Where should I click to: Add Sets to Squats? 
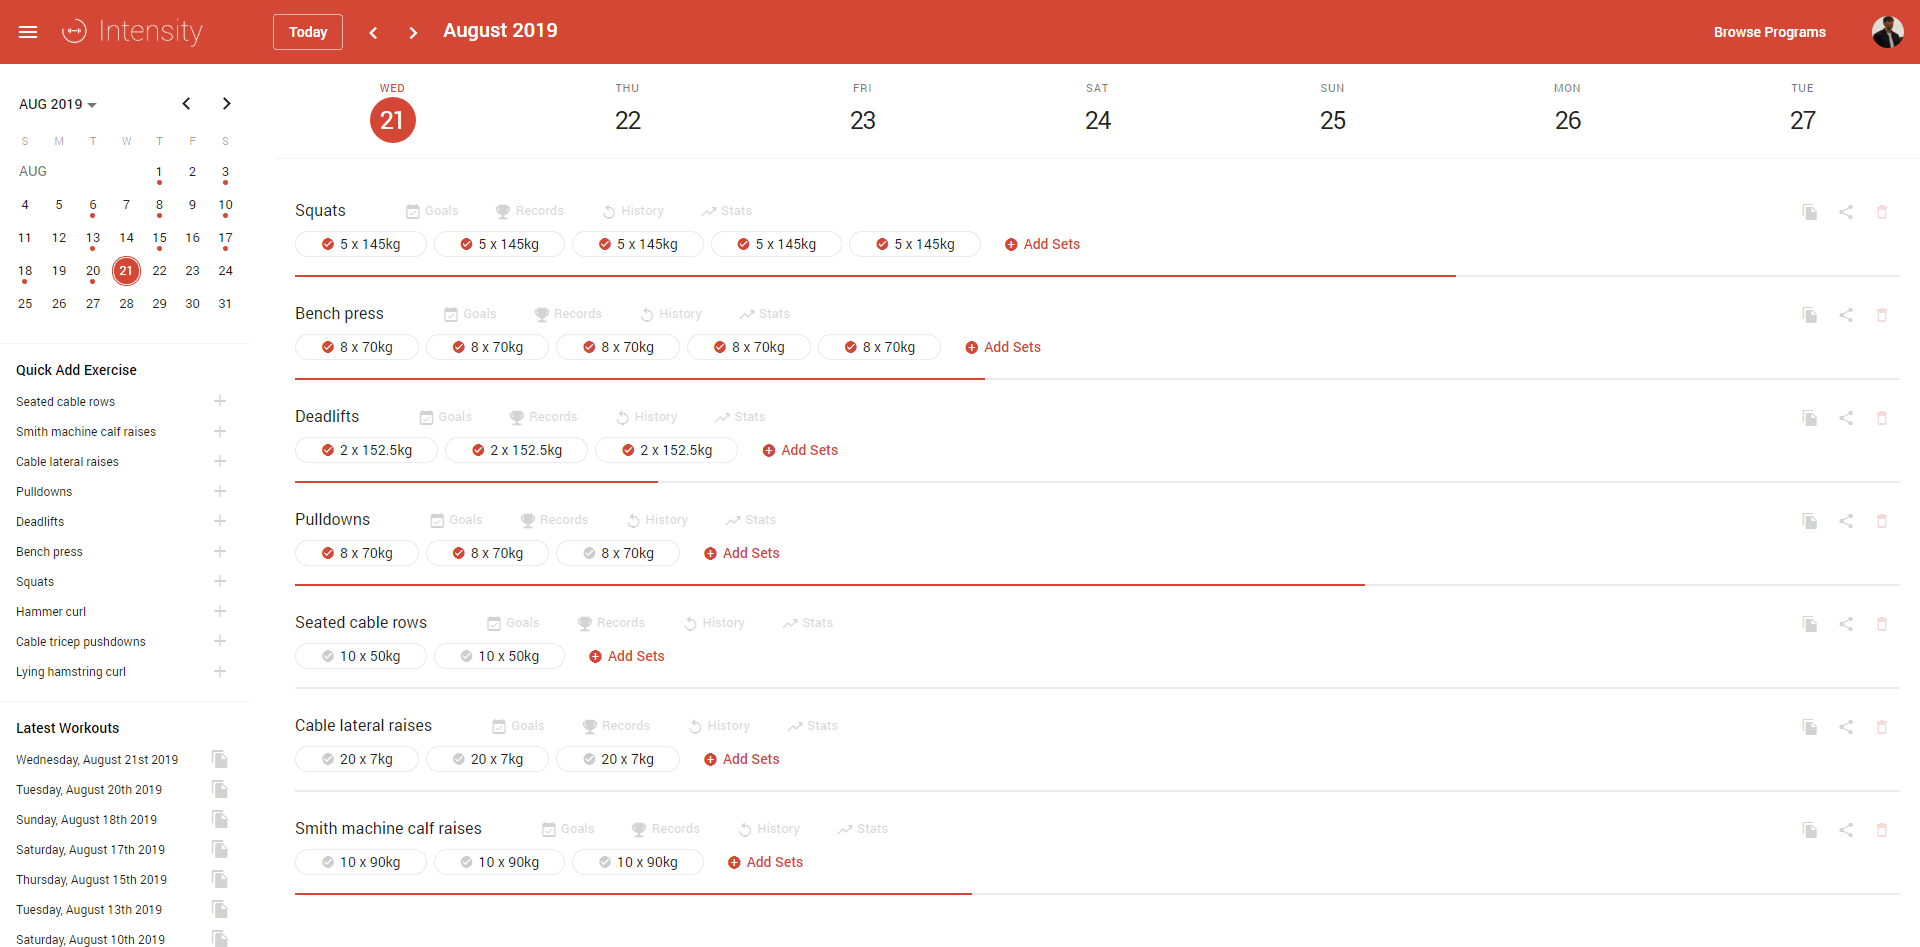(x=1042, y=244)
